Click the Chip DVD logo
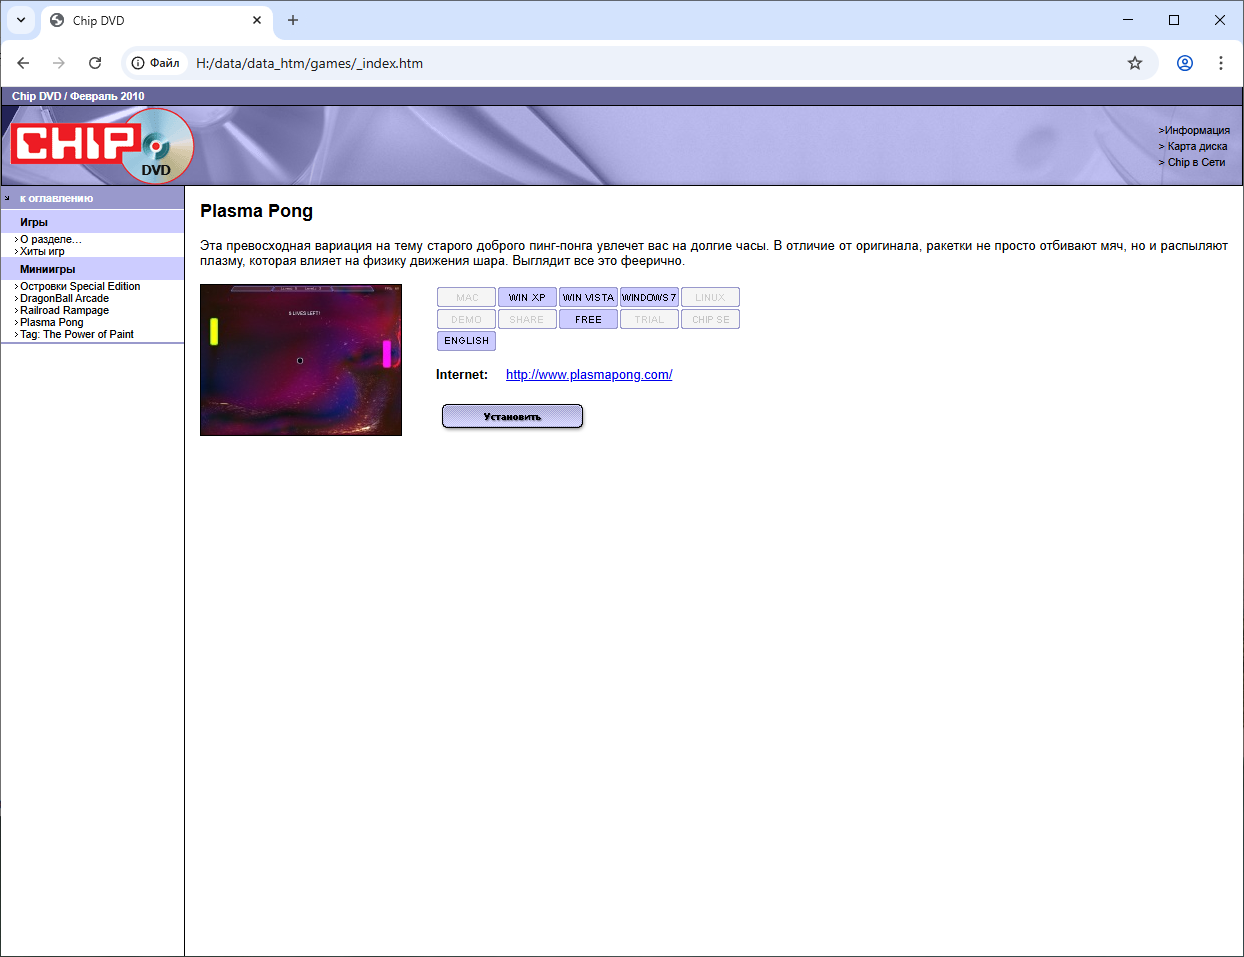This screenshot has width=1244, height=957. point(102,146)
